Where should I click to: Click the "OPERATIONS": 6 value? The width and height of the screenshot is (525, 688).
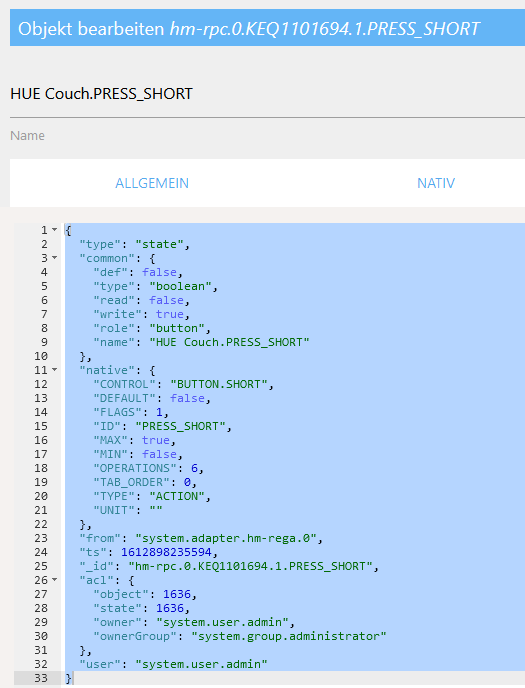[194, 468]
